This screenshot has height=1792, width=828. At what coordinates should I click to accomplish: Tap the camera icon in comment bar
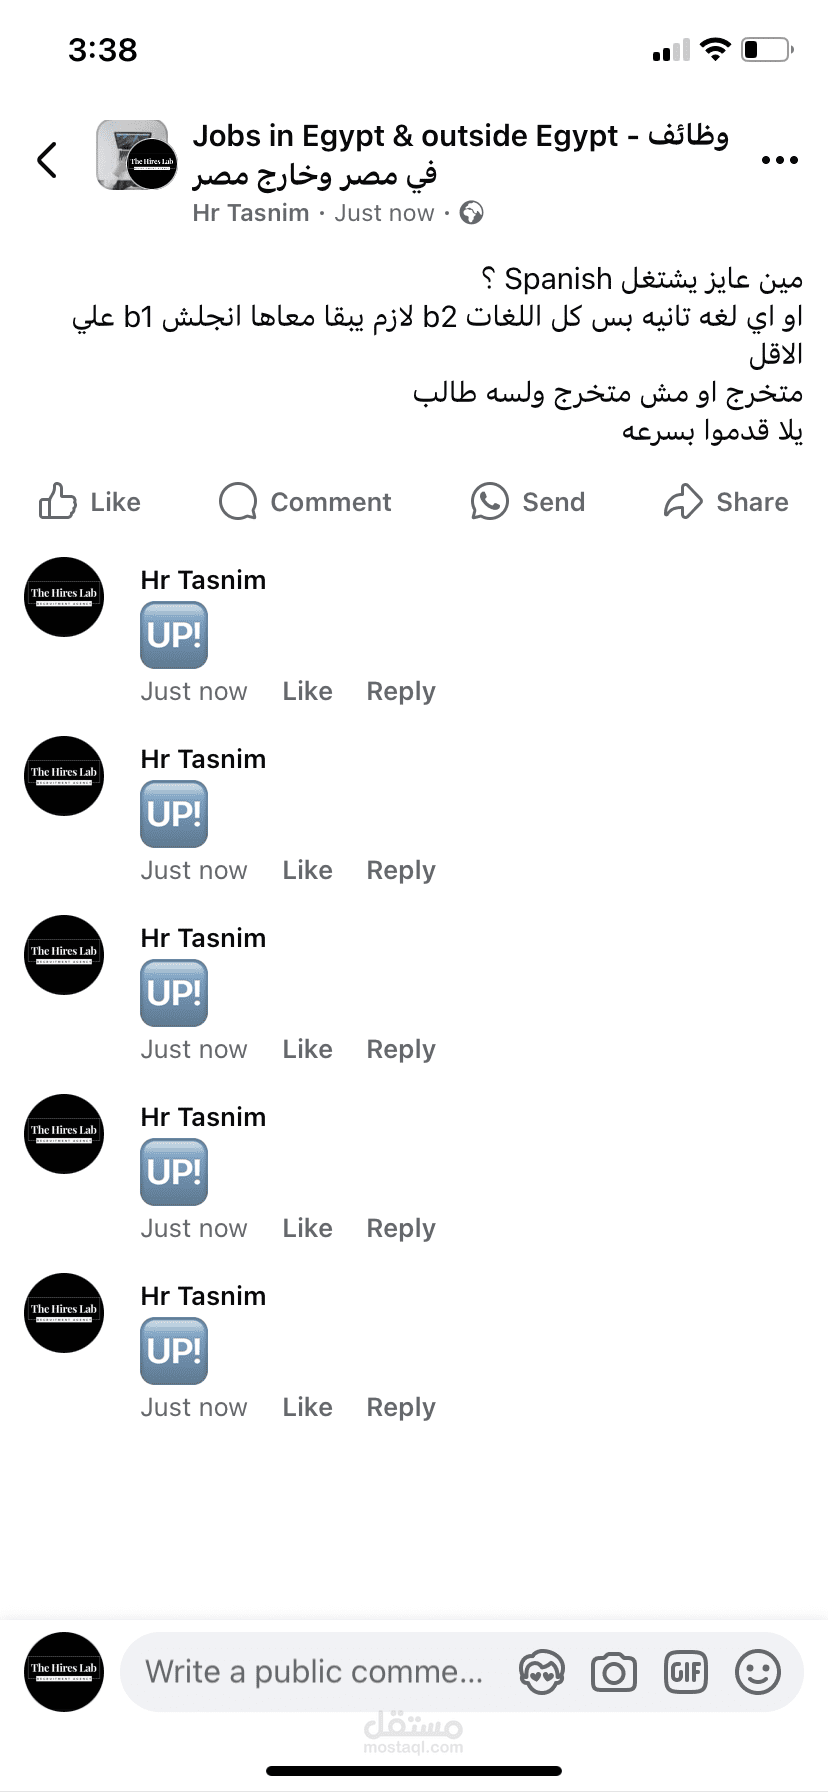coord(614,1672)
